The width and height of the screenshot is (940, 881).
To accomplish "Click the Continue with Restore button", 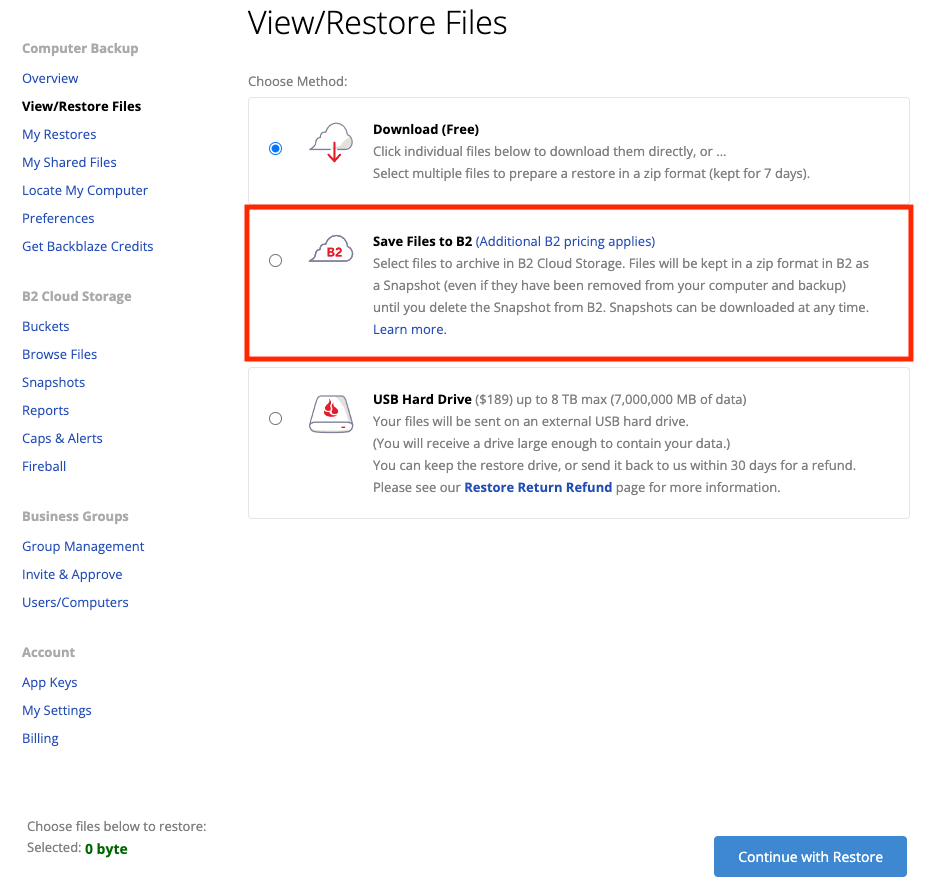I will pyautogui.click(x=810, y=856).
